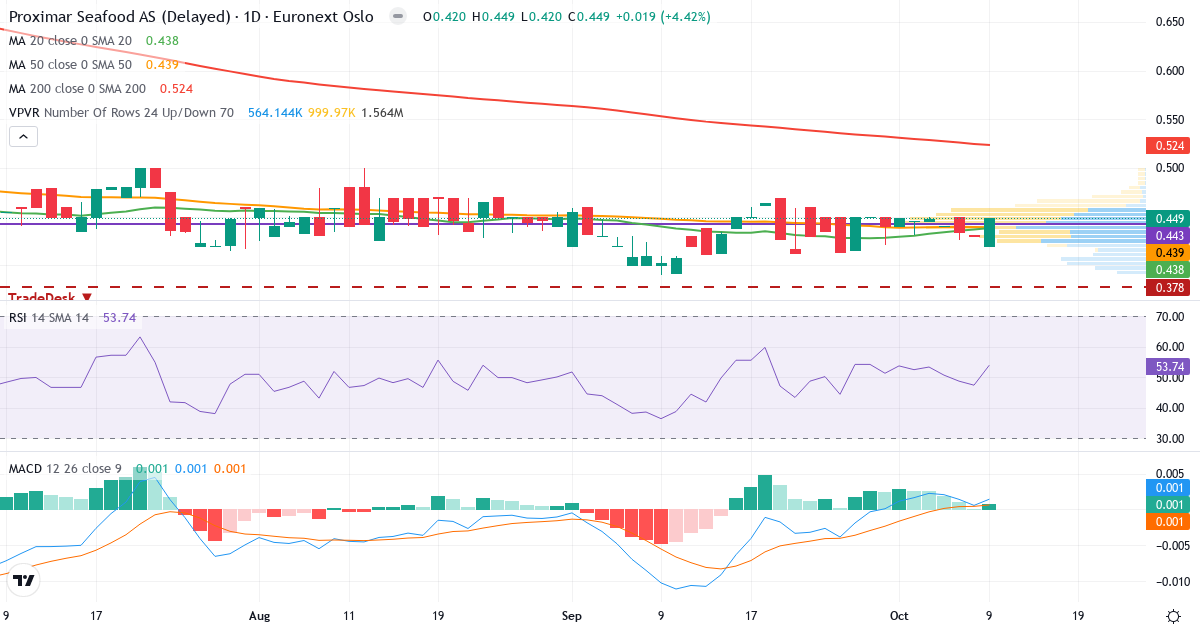Collapse the indicator legend with the chevron button
Screen dimensions: 1200x630
tap(24, 137)
